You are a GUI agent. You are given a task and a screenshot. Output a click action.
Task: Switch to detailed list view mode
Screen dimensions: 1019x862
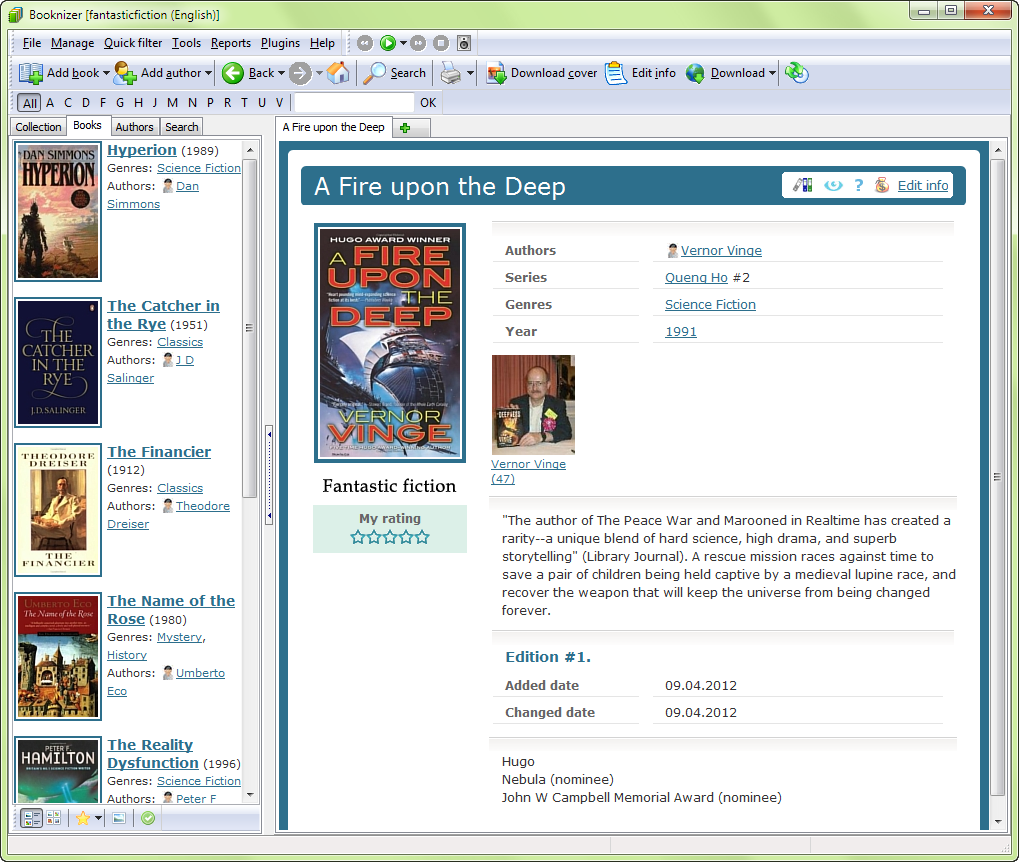pos(31,818)
